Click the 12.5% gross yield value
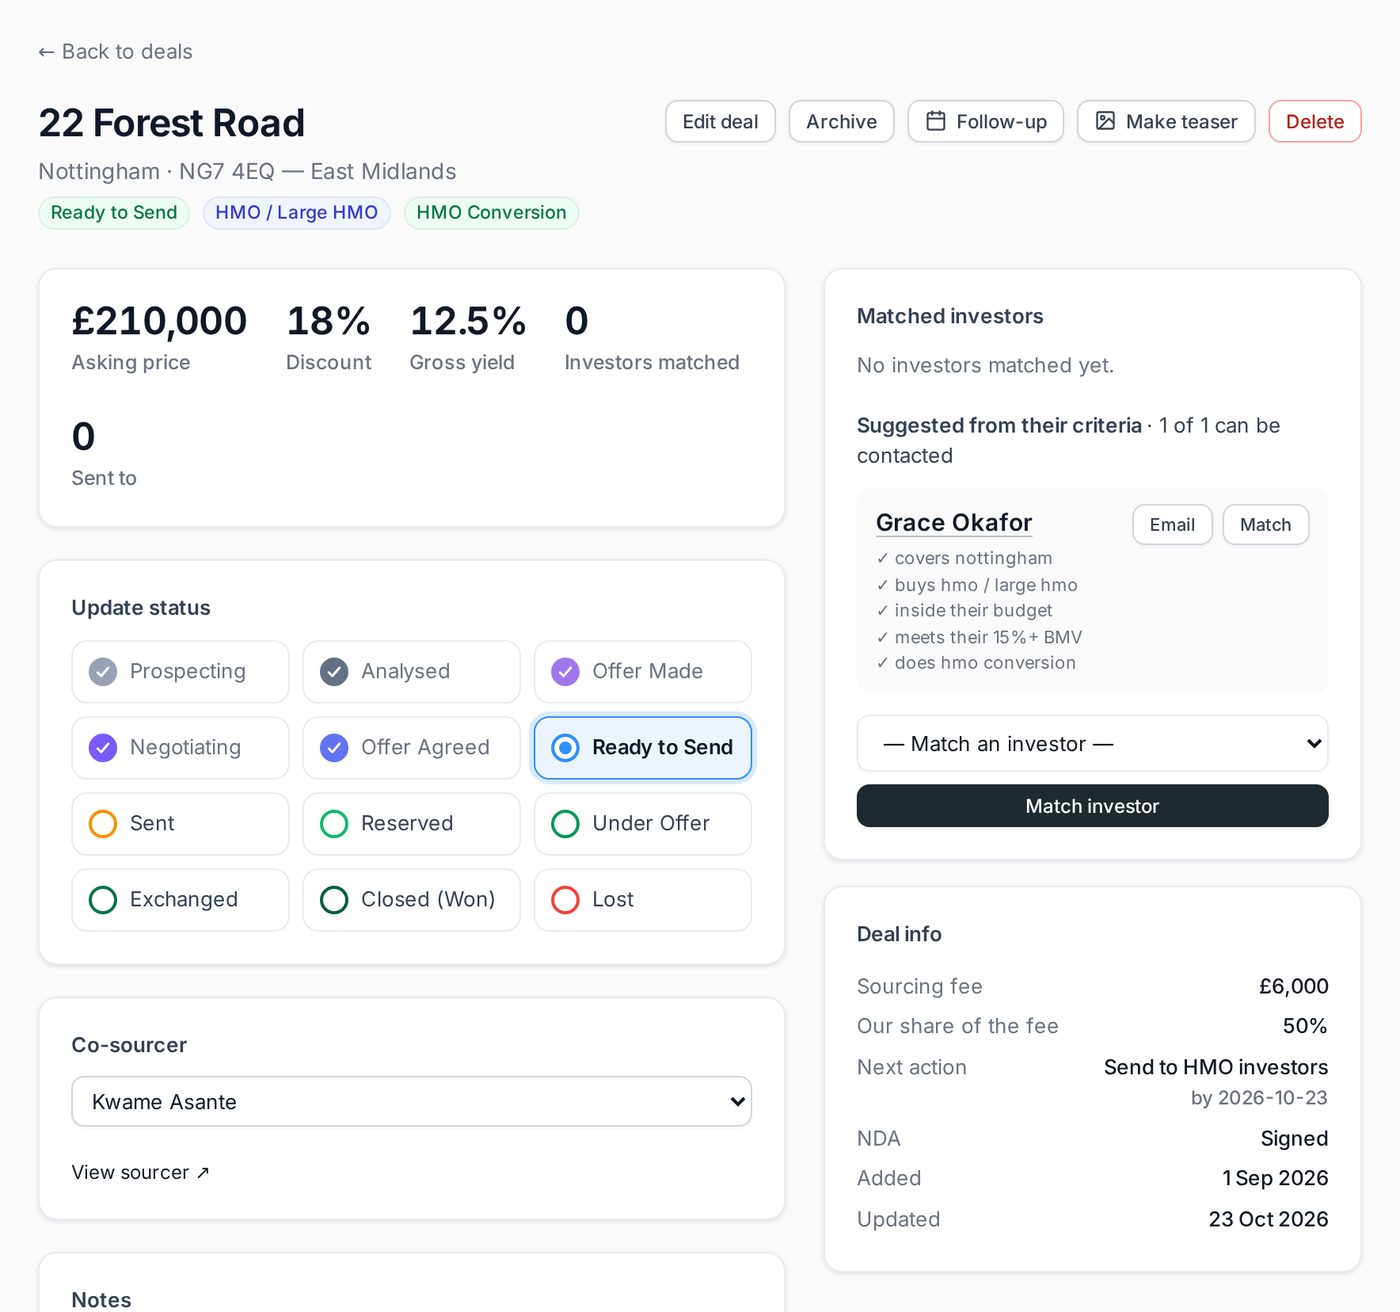The width and height of the screenshot is (1400, 1312). coord(467,321)
